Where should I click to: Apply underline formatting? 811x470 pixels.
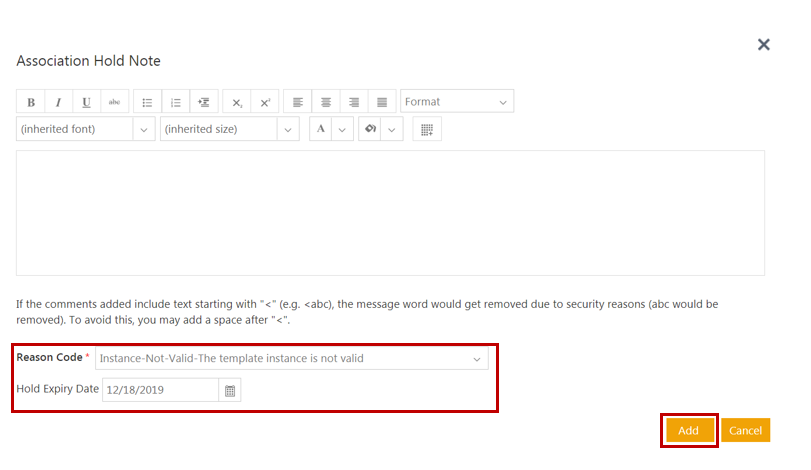[x=86, y=102]
